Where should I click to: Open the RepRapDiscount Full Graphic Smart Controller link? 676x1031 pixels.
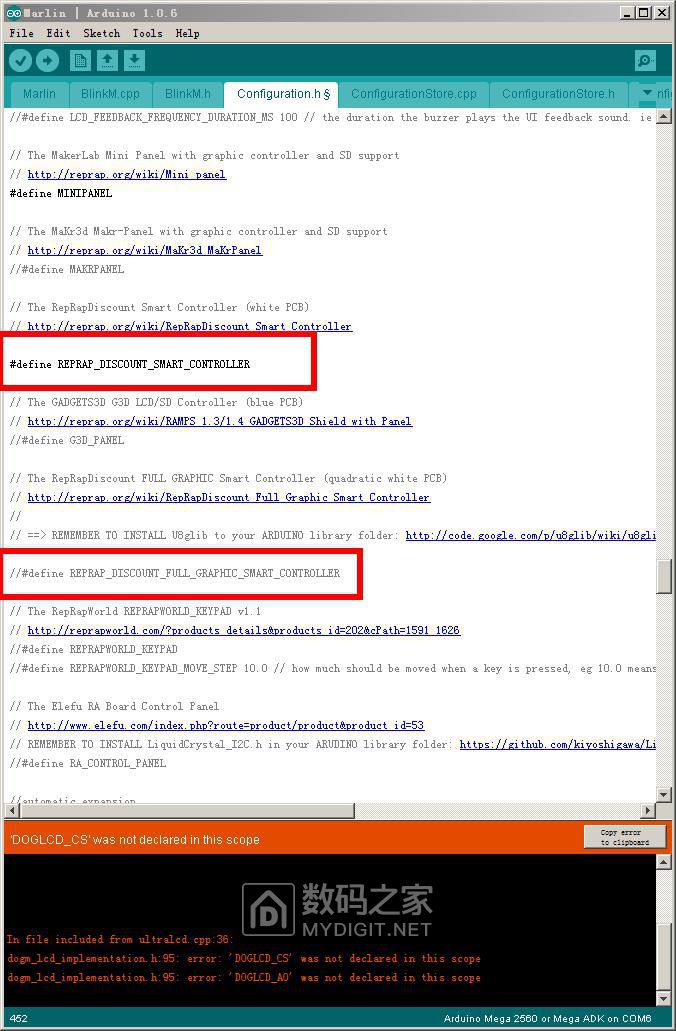click(229, 498)
